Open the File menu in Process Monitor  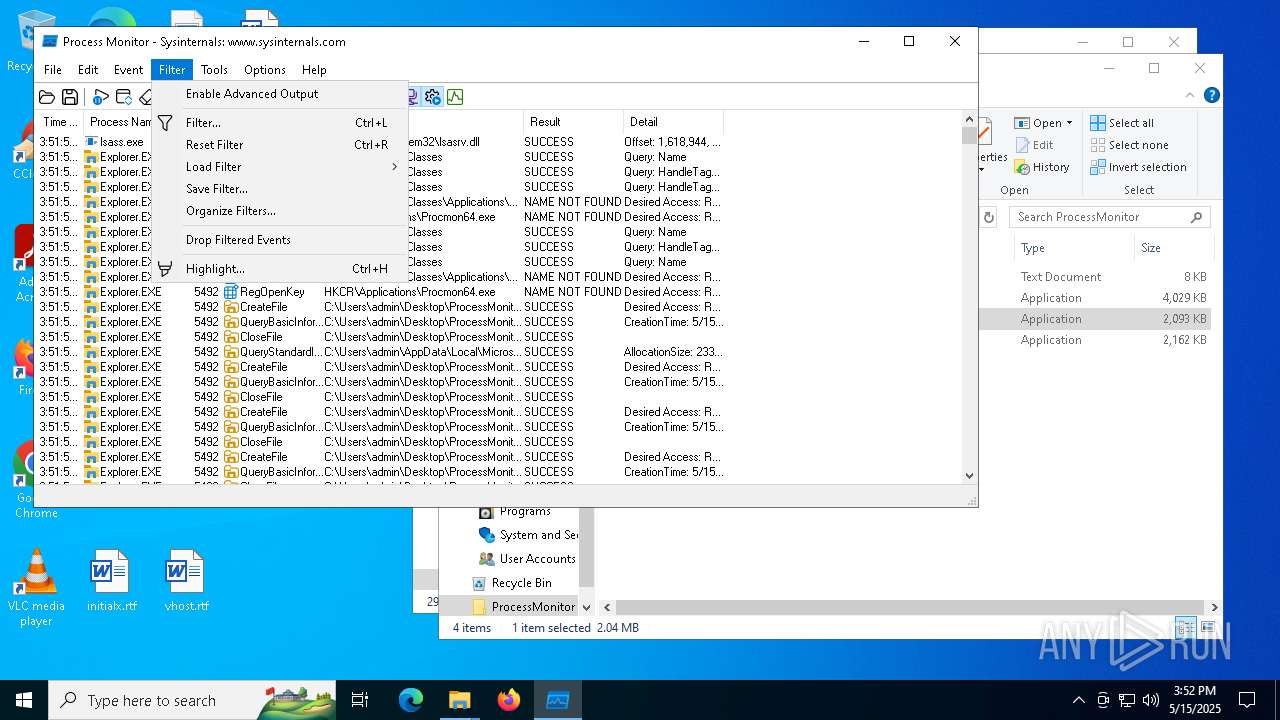(x=53, y=70)
